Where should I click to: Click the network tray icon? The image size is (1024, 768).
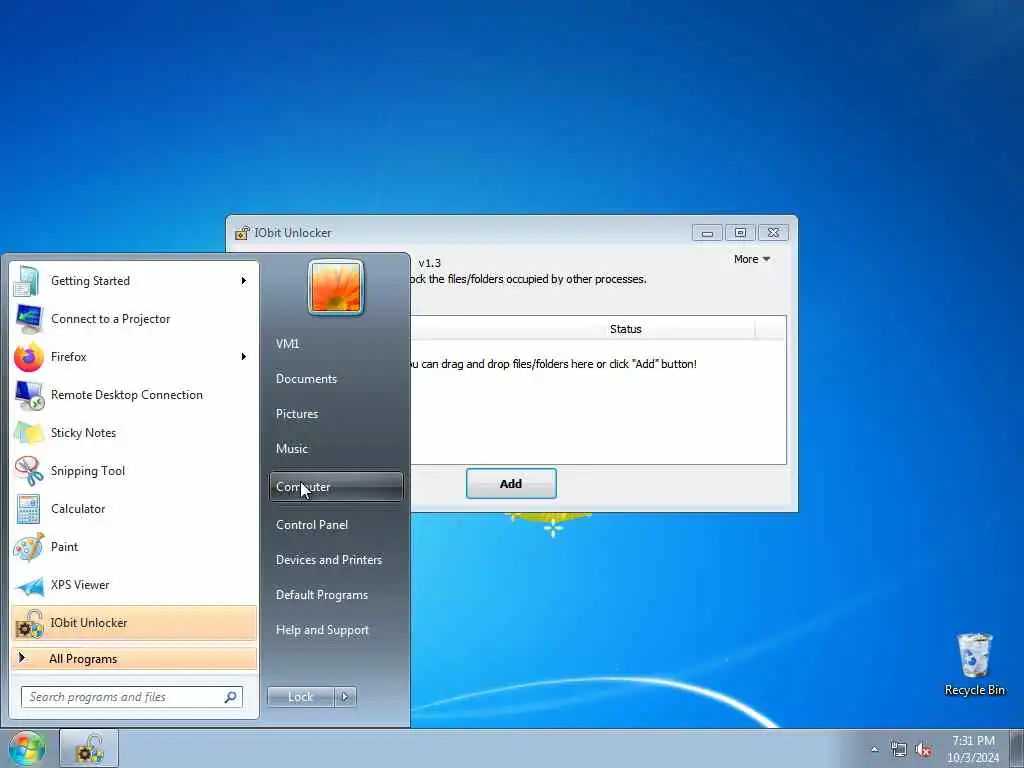tap(899, 750)
